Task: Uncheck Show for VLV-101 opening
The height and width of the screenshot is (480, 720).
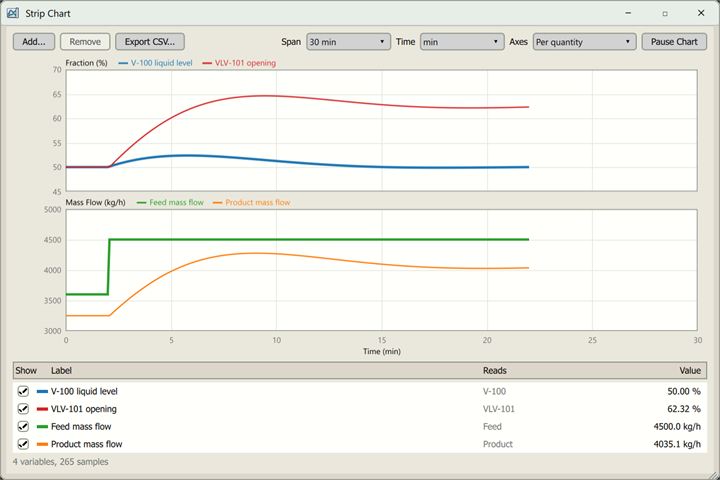Action: tap(23, 409)
